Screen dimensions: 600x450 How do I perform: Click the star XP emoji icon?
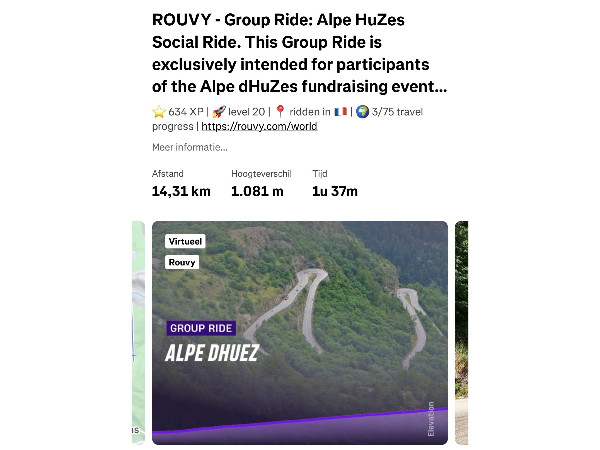click(x=158, y=112)
